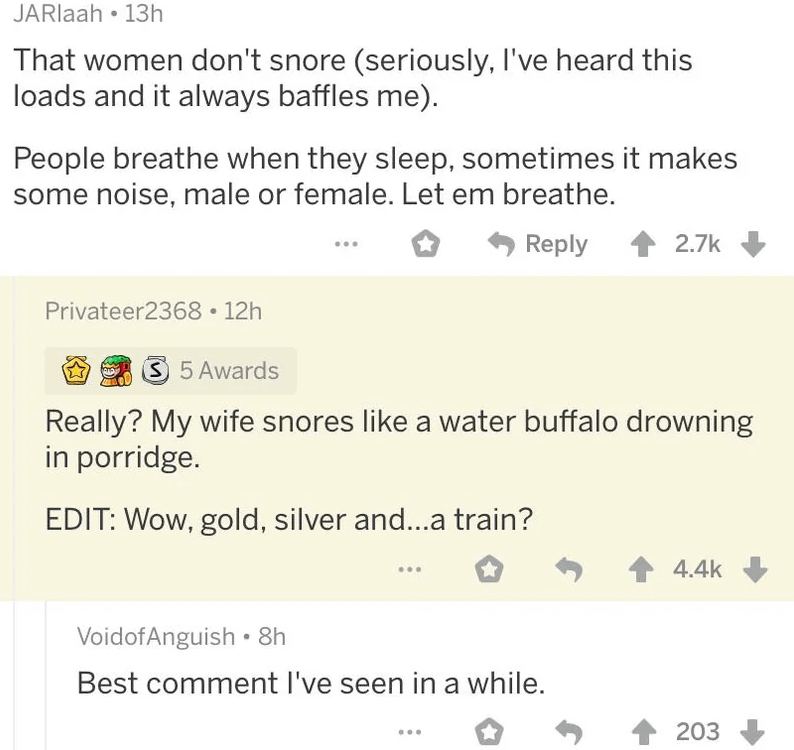The image size is (794, 750).
Task: Downvote Privateer2368's comment
Action: pos(756,569)
